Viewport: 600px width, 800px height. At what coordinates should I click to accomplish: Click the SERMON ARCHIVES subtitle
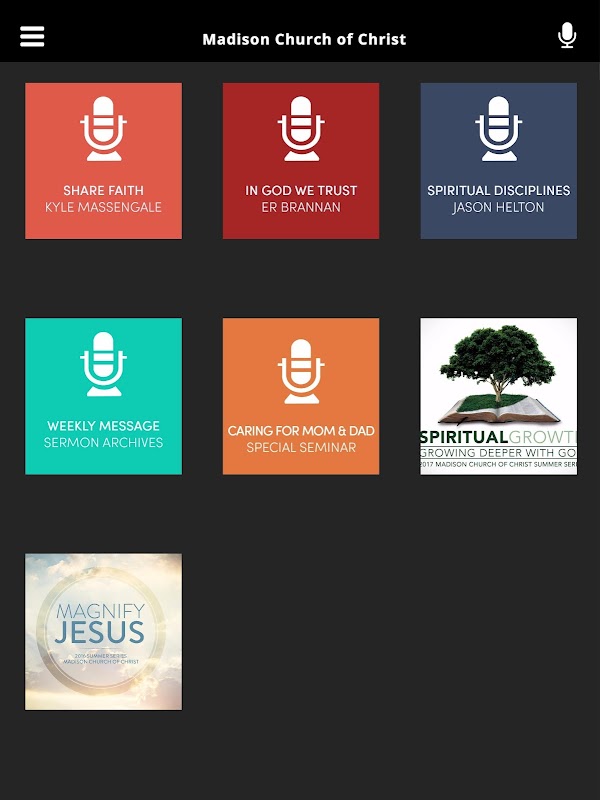[104, 442]
